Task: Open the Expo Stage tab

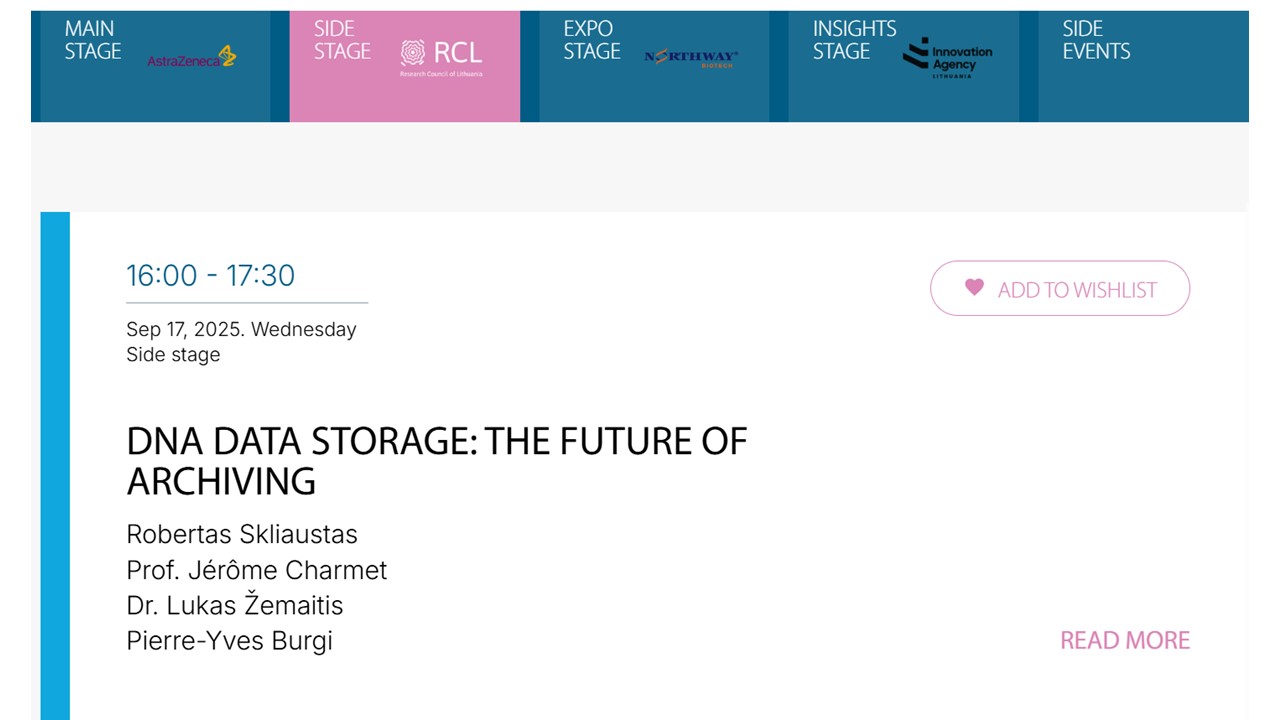Action: point(654,66)
